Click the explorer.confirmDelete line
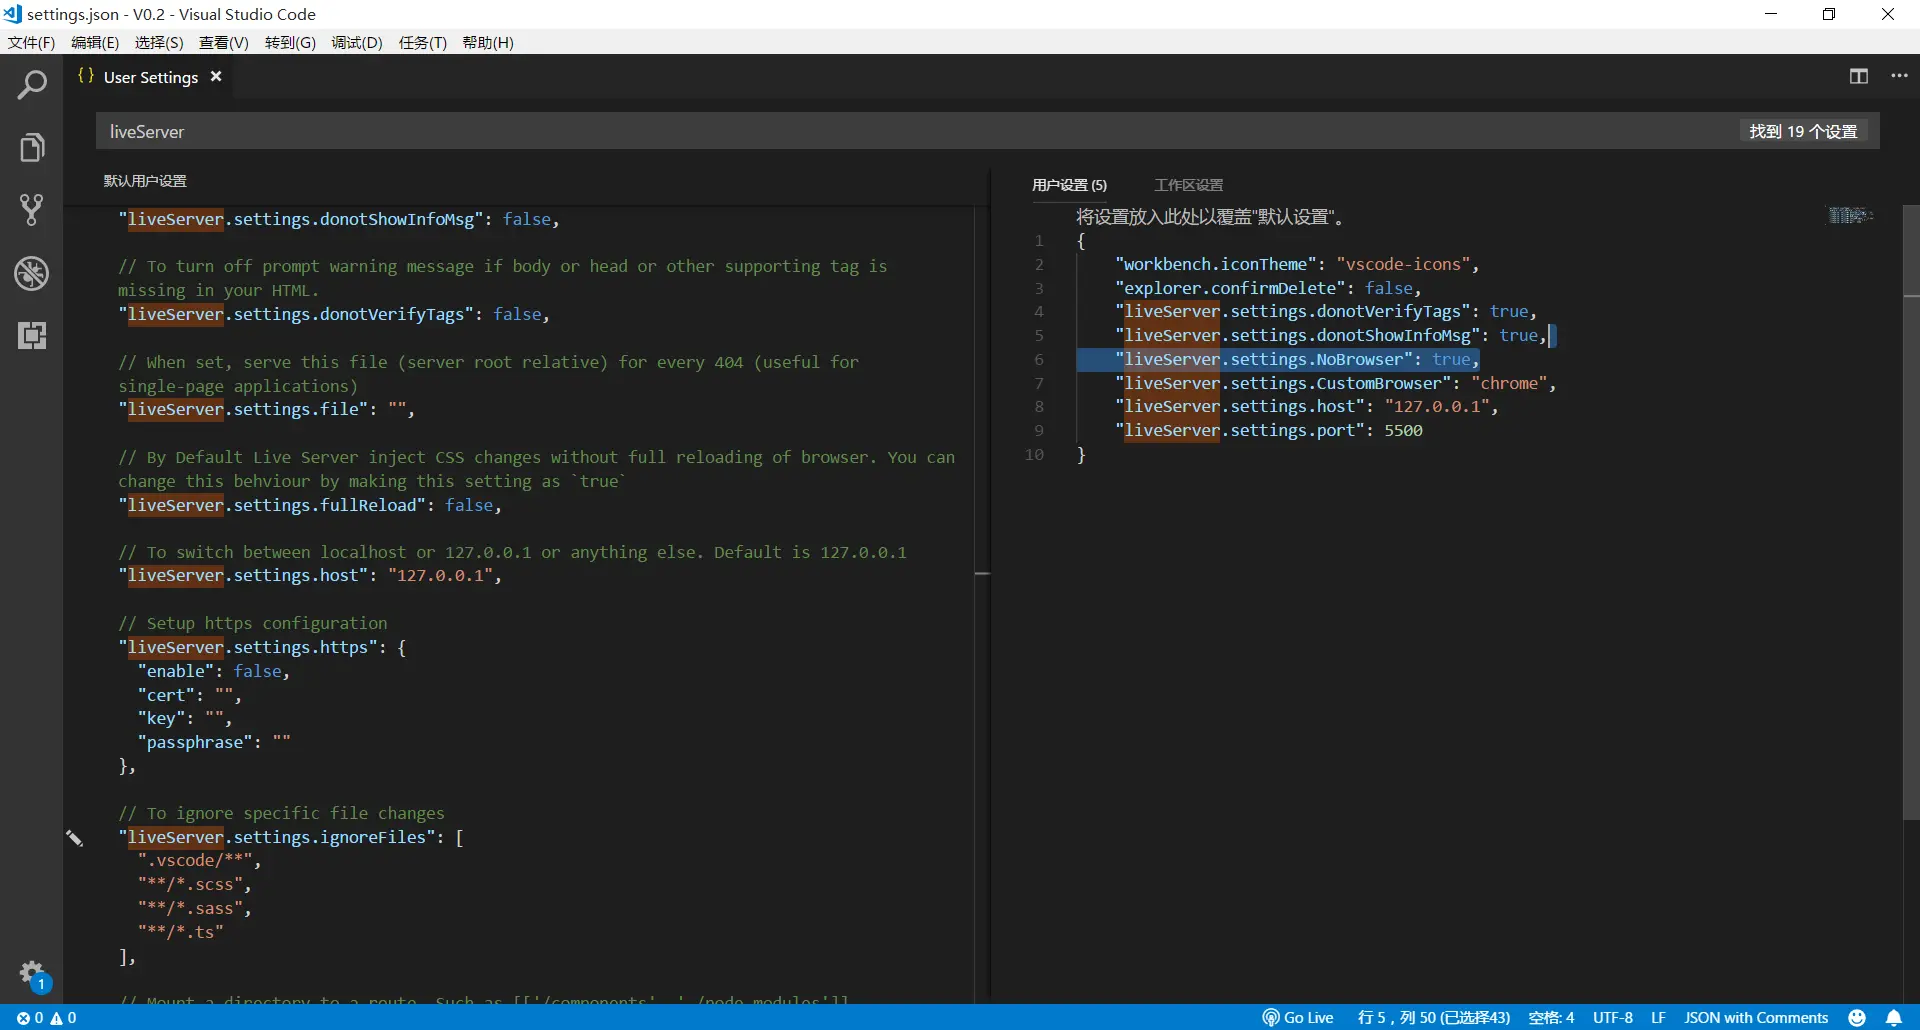Image resolution: width=1920 pixels, height=1030 pixels. coord(1268,288)
